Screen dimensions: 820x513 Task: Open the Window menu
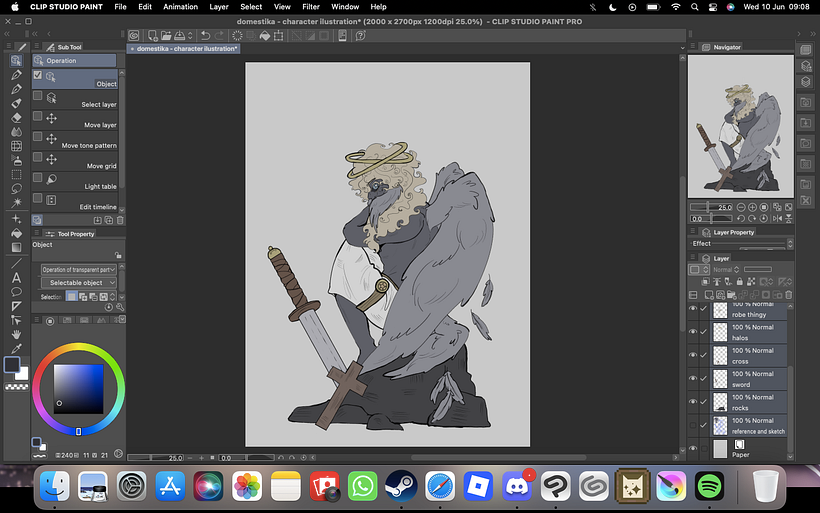(345, 7)
